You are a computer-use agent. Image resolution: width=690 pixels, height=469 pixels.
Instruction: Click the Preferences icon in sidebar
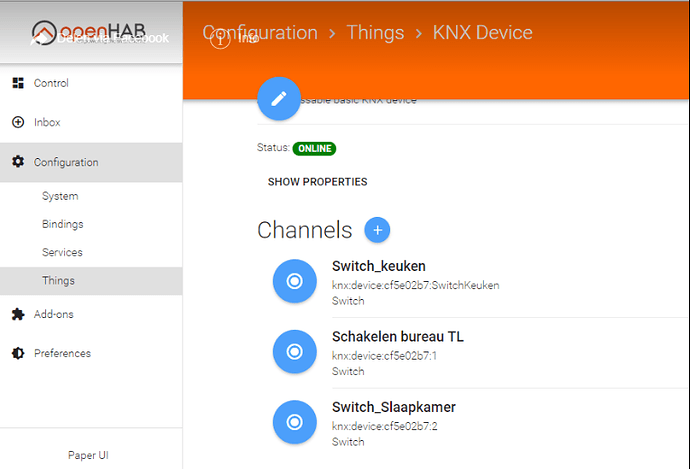pos(17,353)
